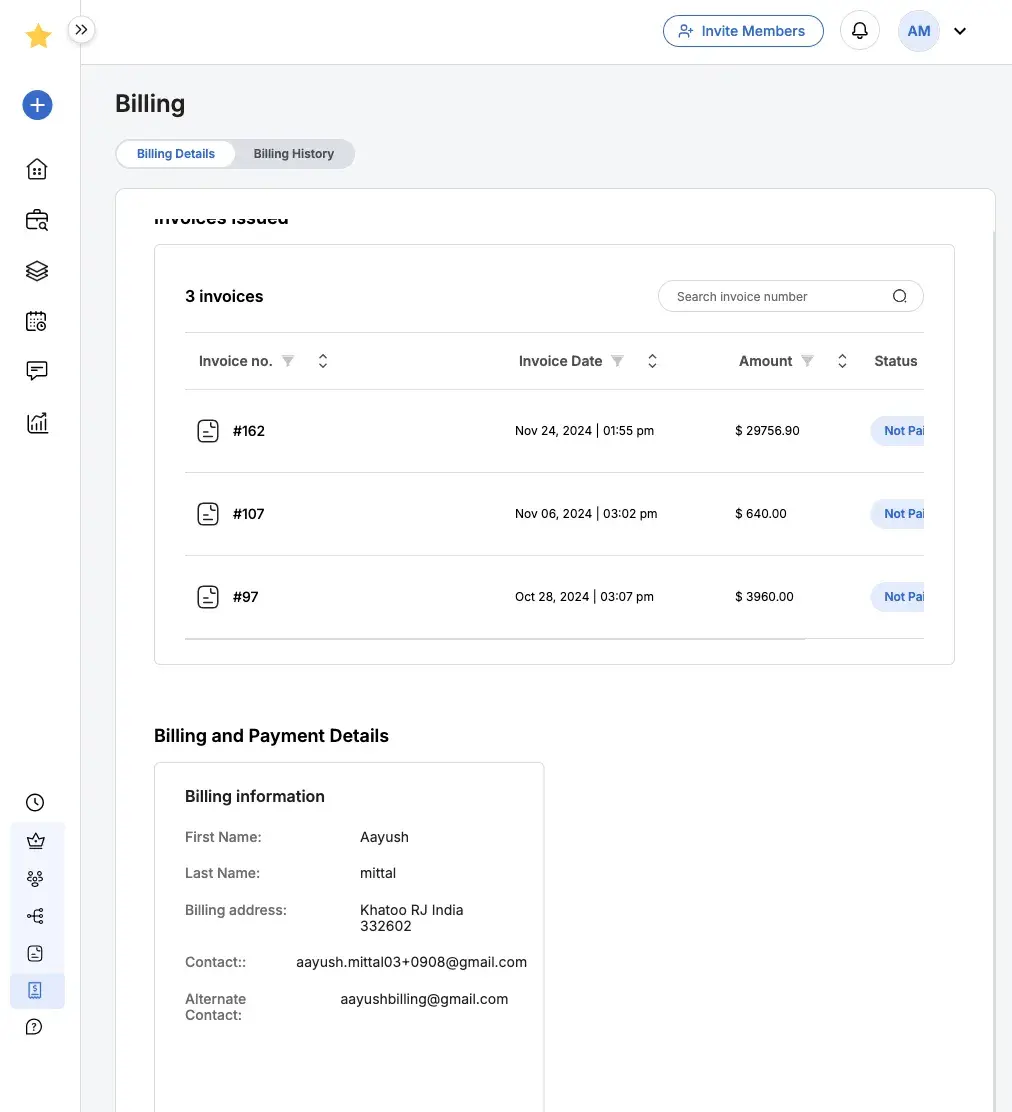This screenshot has width=1012, height=1112.
Task: Expand the sidebar with double-arrow button
Action: pos(82,30)
